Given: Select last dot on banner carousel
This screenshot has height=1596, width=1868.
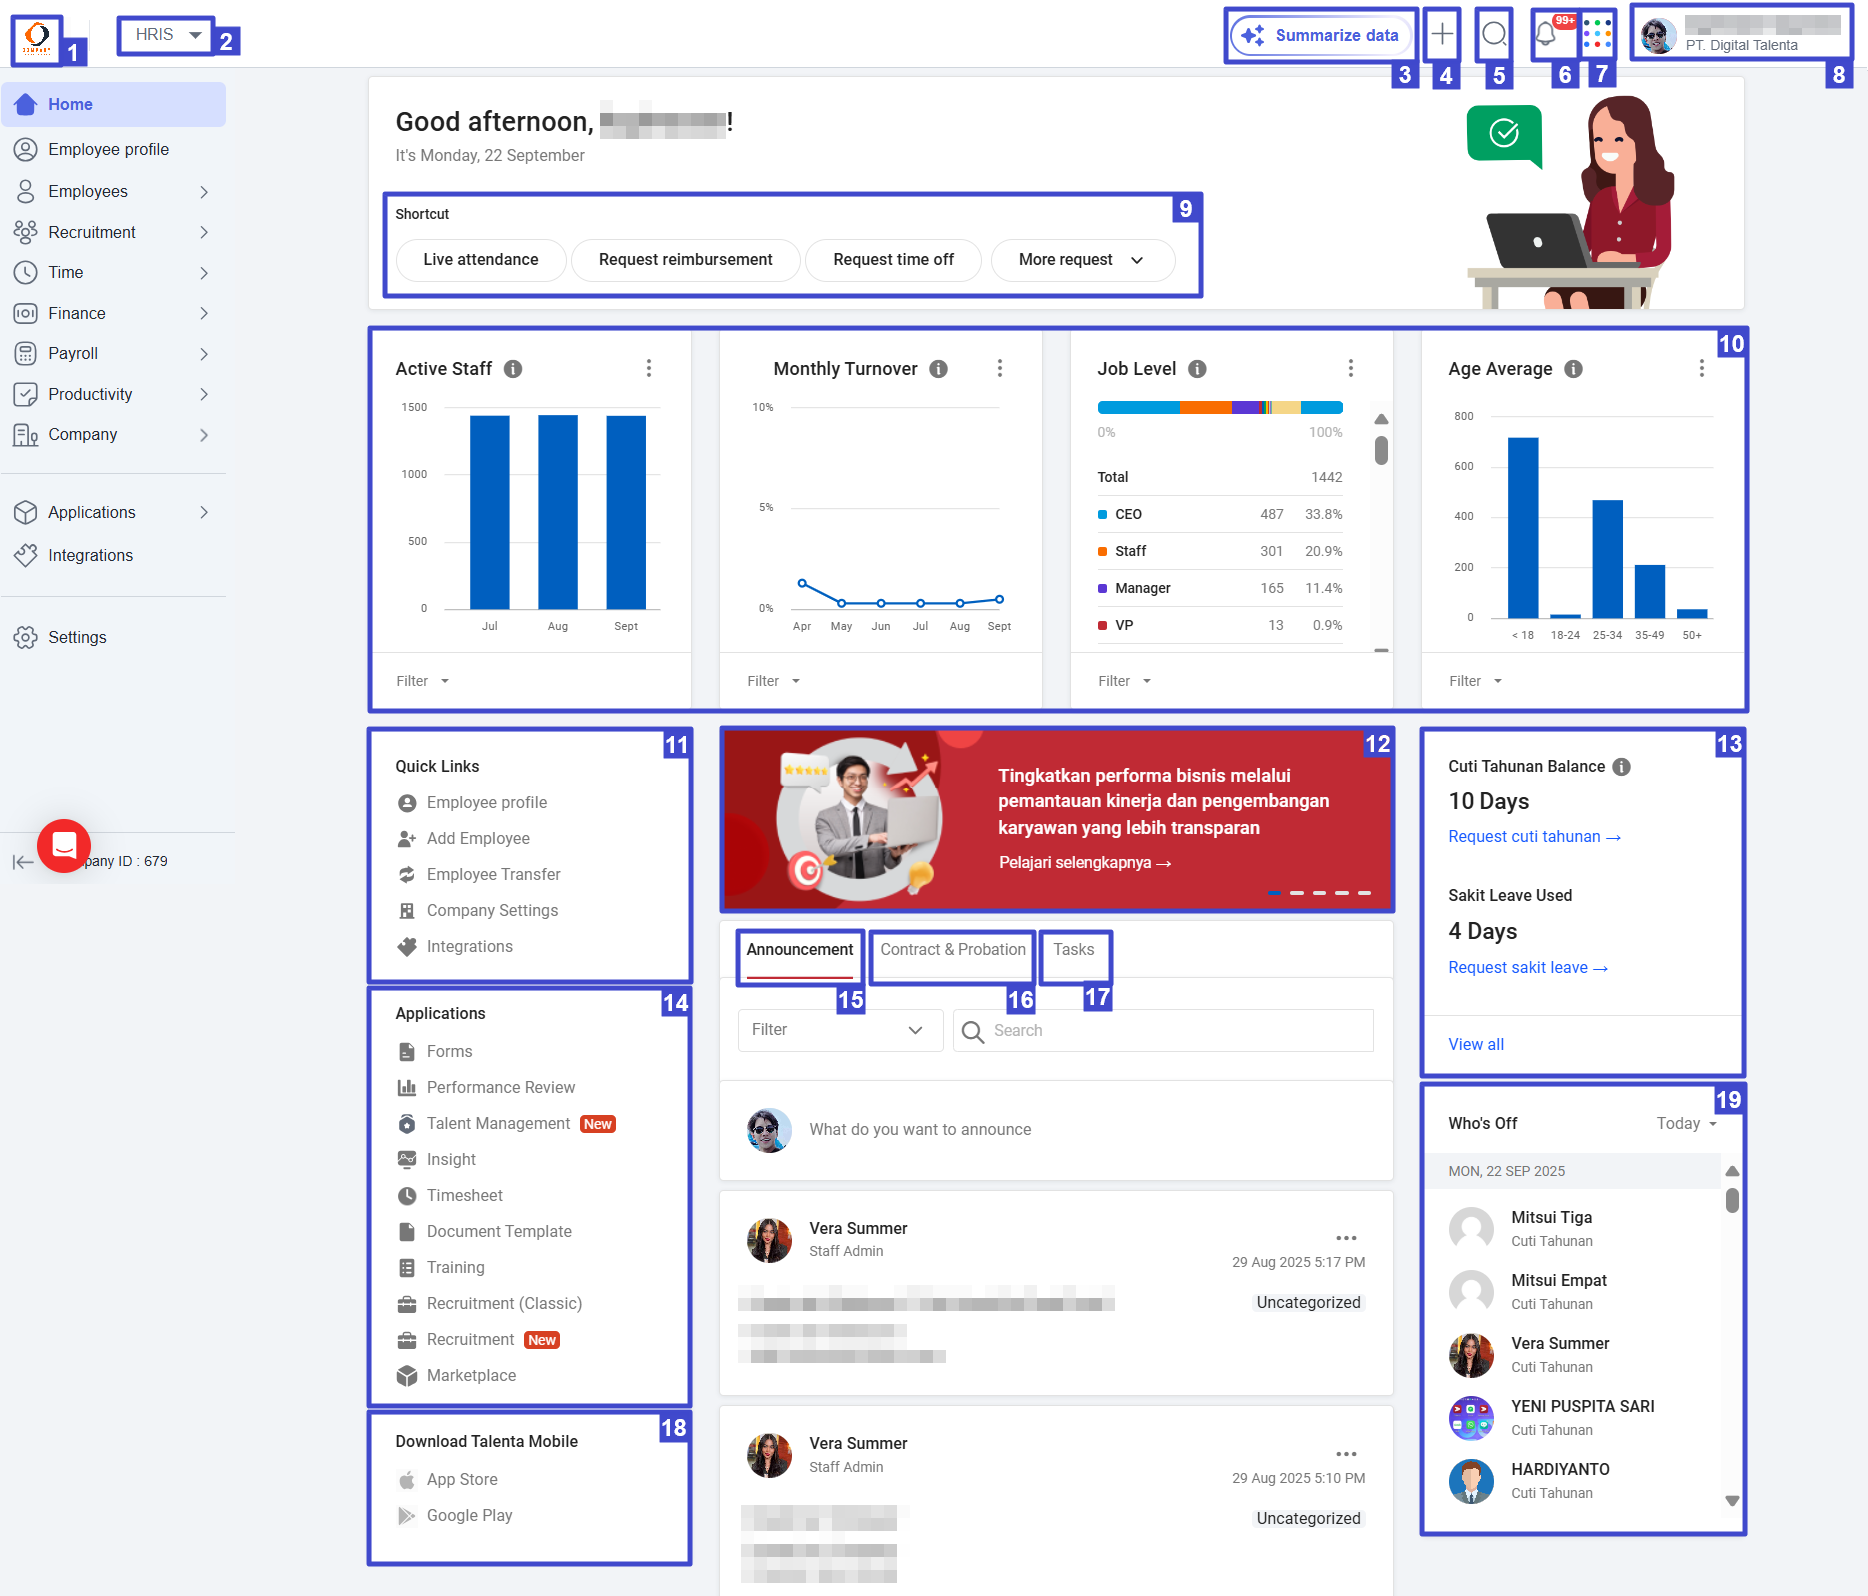Looking at the screenshot, I should (1364, 893).
